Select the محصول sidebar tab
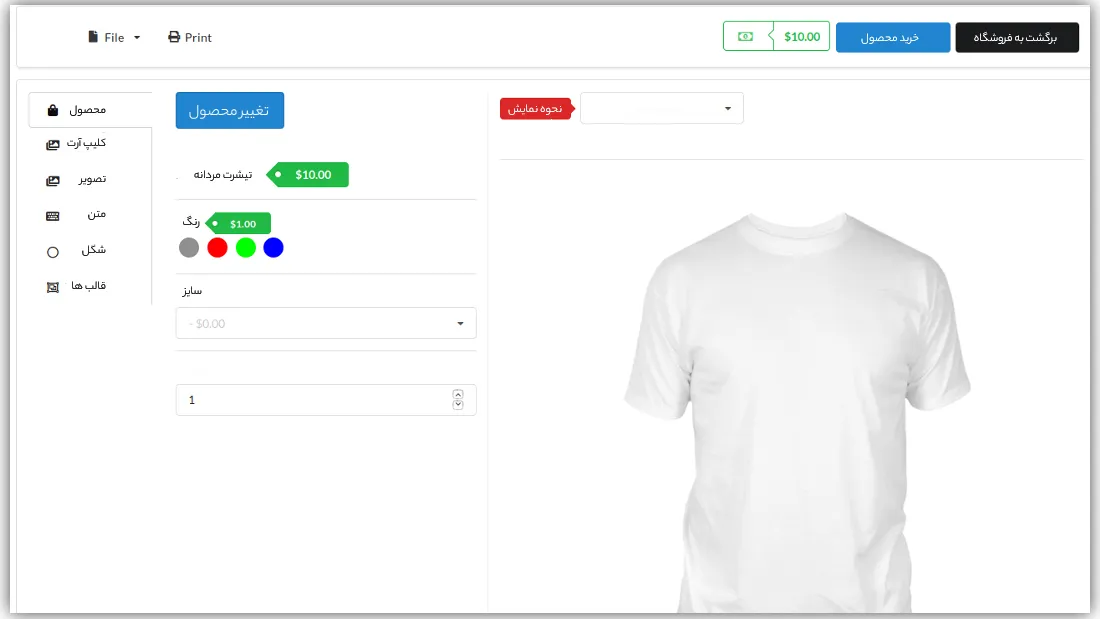The height and width of the screenshot is (619, 1100). (x=90, y=110)
